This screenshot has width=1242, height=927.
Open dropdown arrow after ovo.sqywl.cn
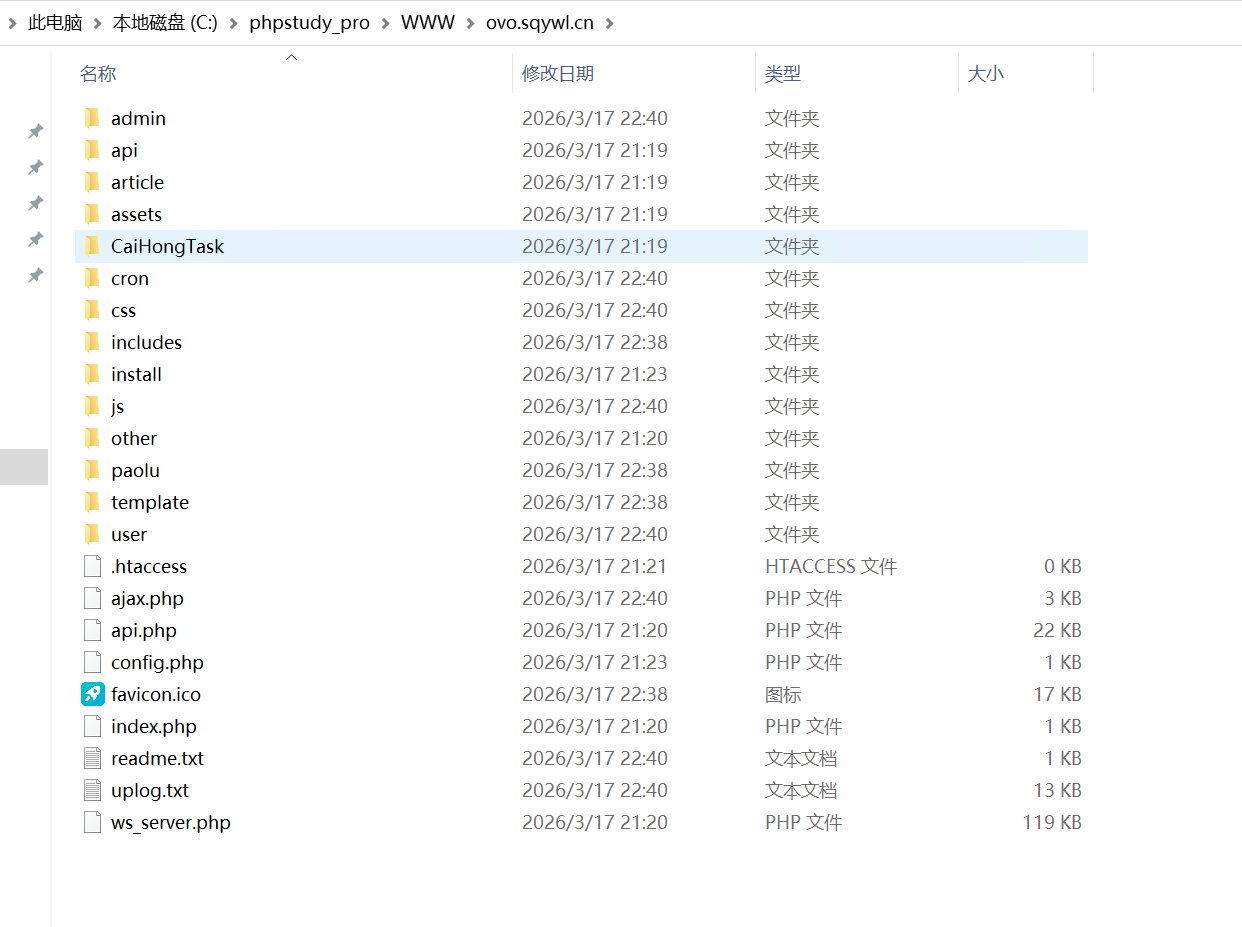(610, 23)
